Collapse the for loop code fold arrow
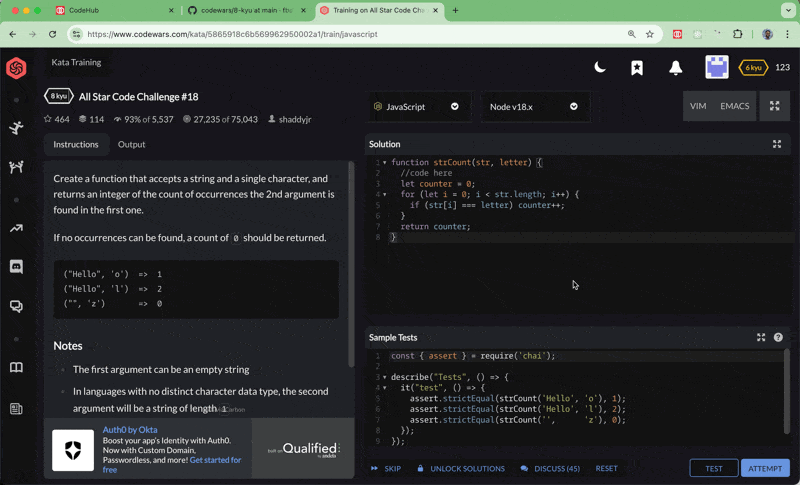This screenshot has height=485, width=800. [x=384, y=194]
